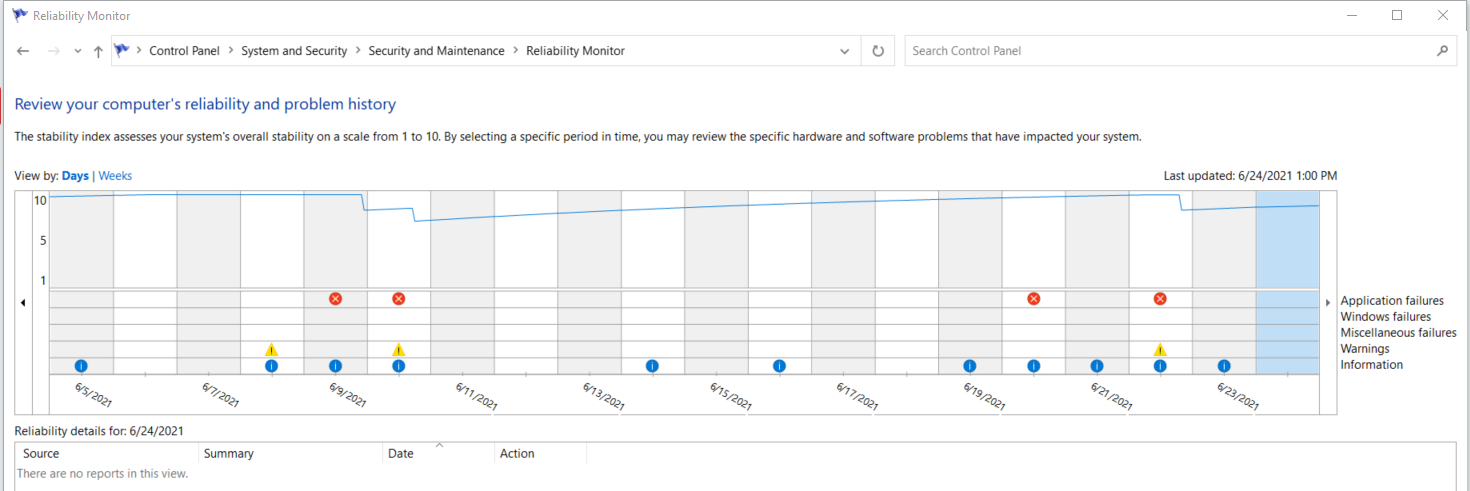The image size is (1470, 491).
Task: Select the 6/7/2021 date label
Action: tap(220, 395)
